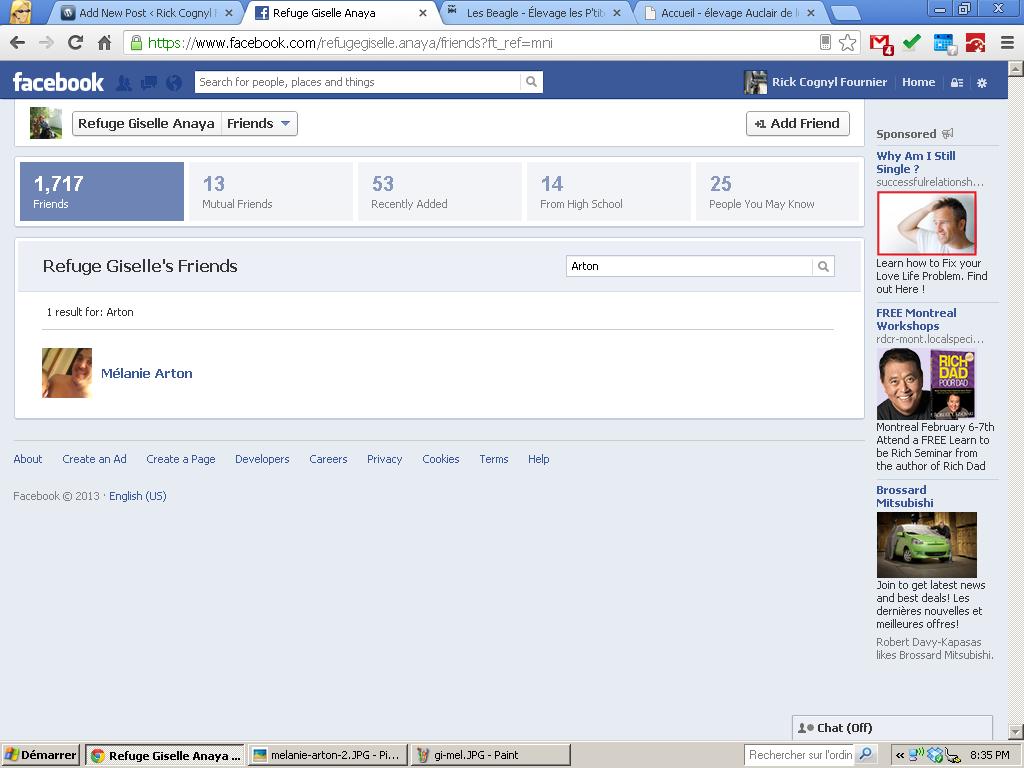Click the About footer link
1024x768 pixels.
pos(27,459)
